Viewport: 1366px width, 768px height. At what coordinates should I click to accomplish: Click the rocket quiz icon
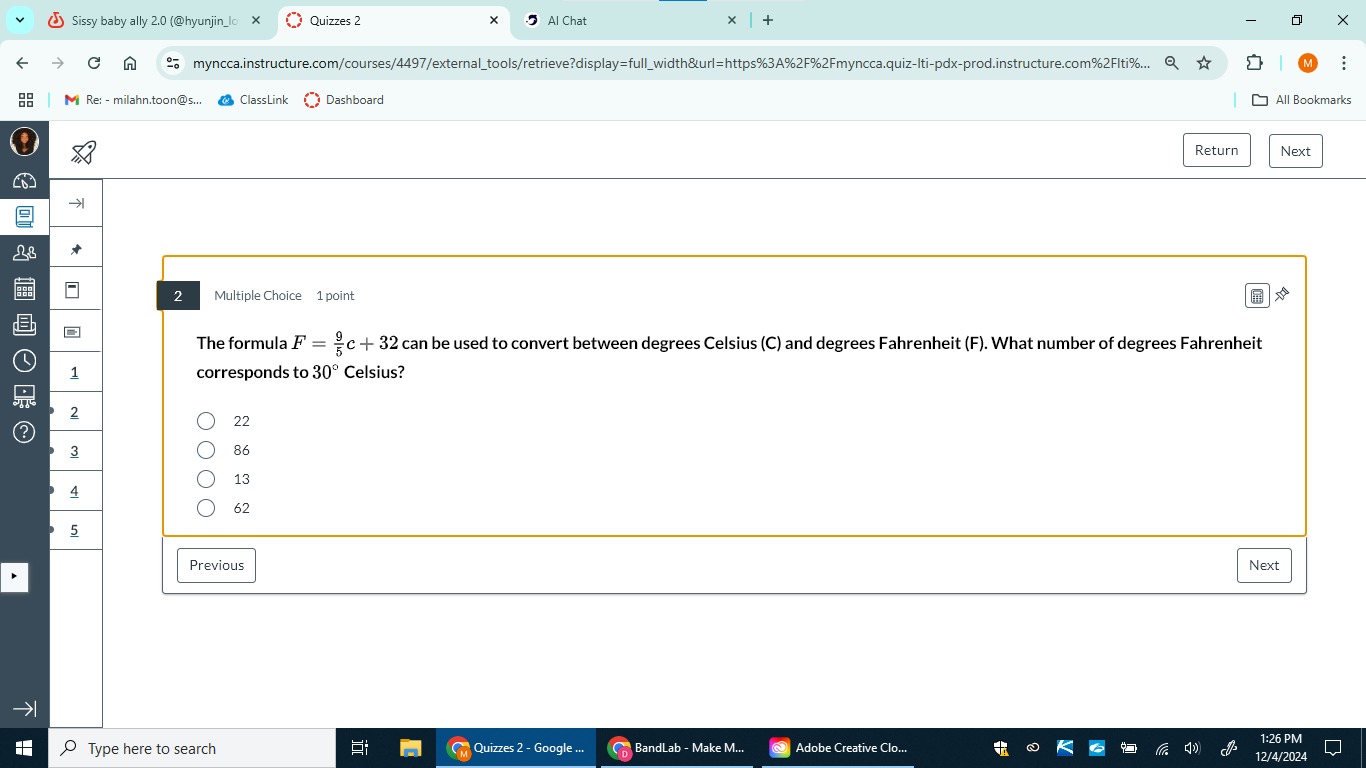coord(84,152)
